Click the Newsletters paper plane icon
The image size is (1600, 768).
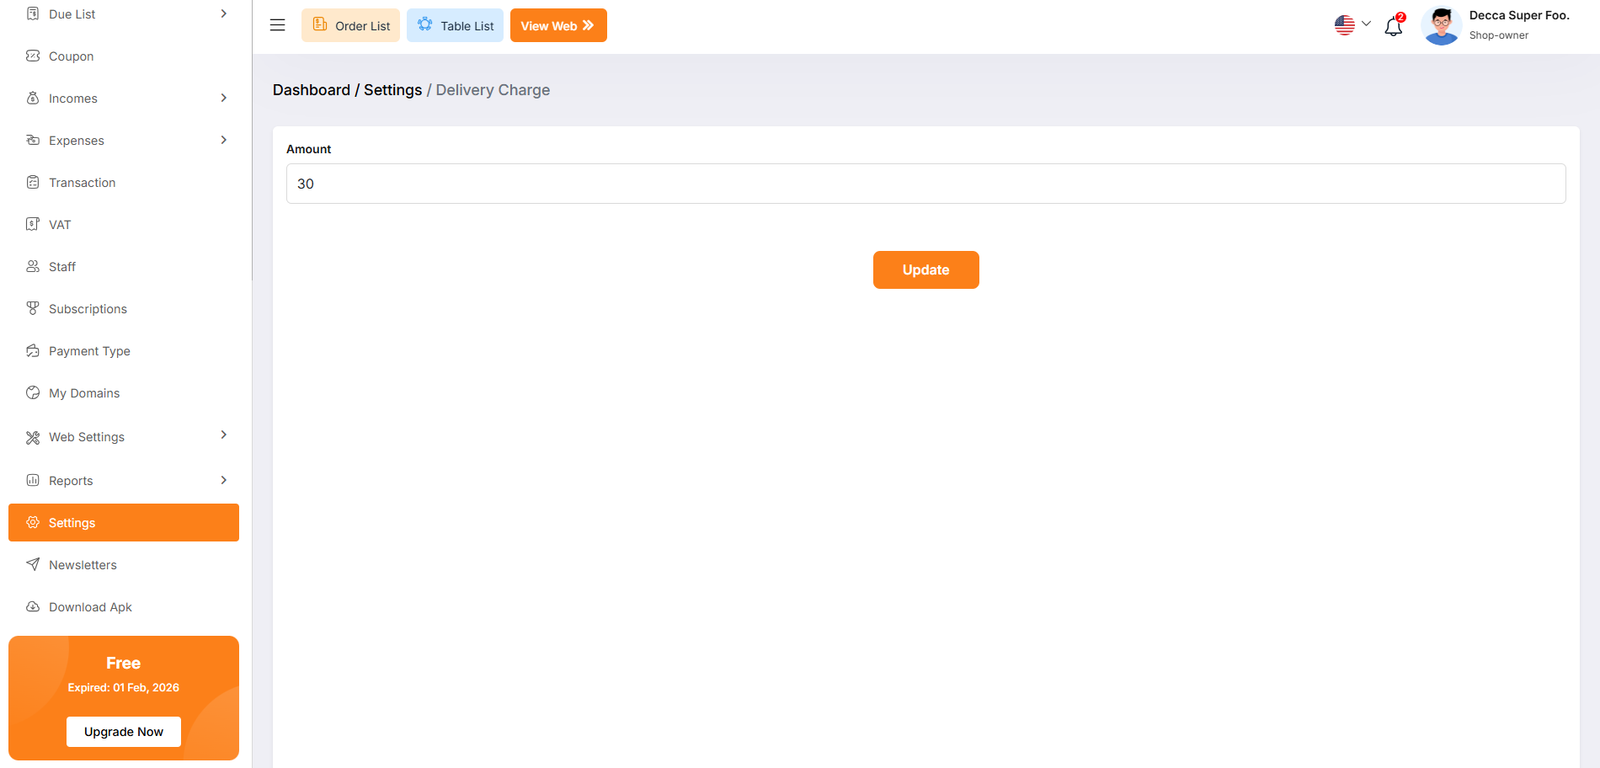[x=33, y=564]
